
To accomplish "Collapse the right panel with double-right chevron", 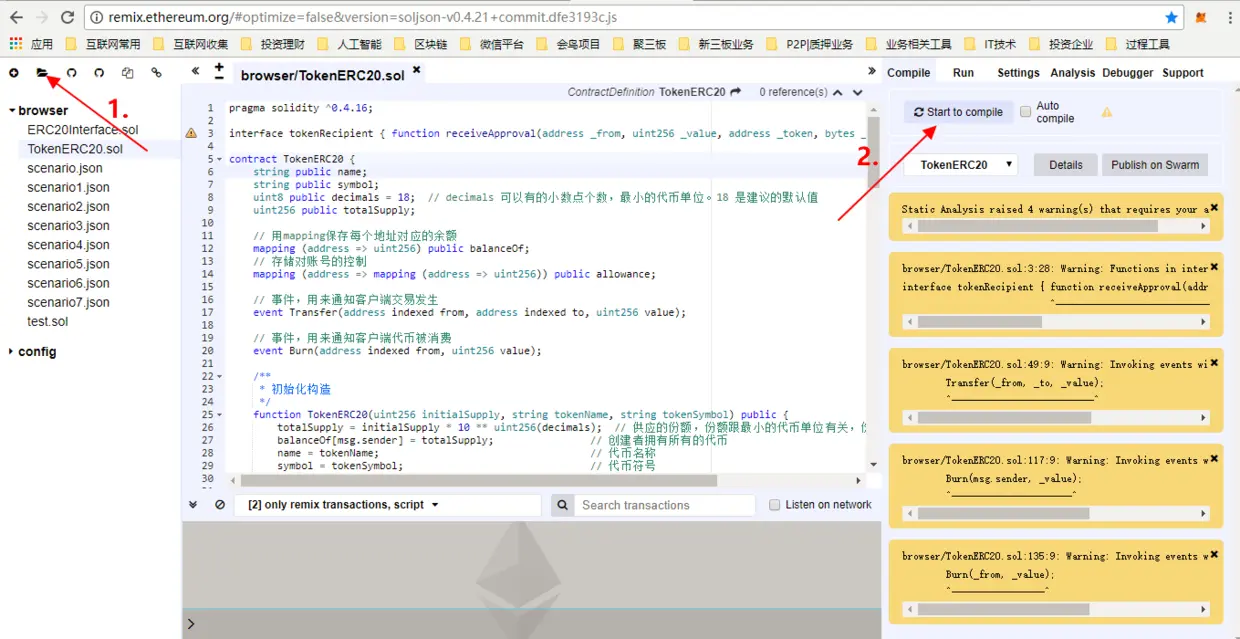I will [872, 71].
